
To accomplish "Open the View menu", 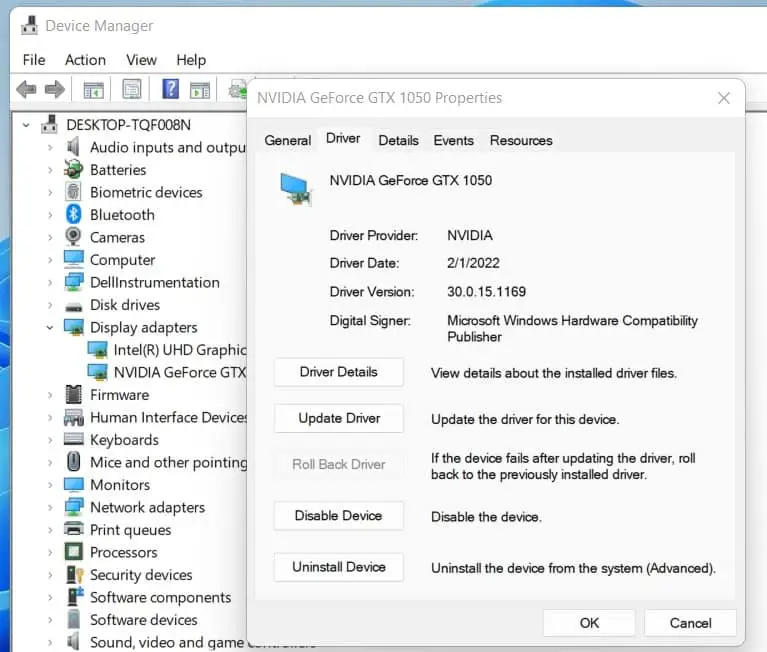I will [141, 60].
